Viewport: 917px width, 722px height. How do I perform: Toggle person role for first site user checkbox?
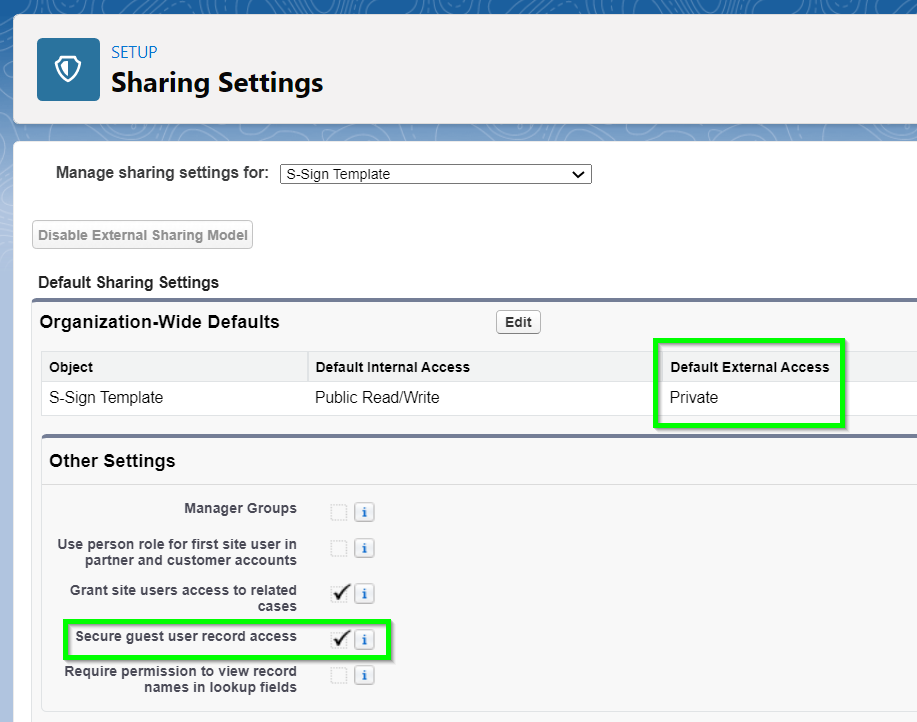(339, 548)
